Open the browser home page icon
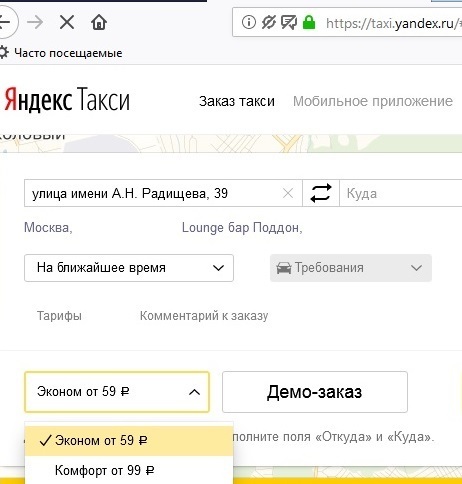 click(99, 23)
